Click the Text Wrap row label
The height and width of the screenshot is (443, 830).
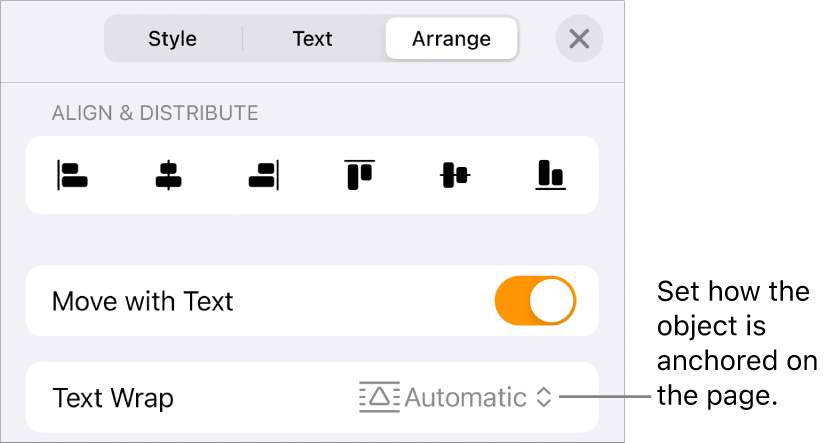pyautogui.click(x=113, y=398)
